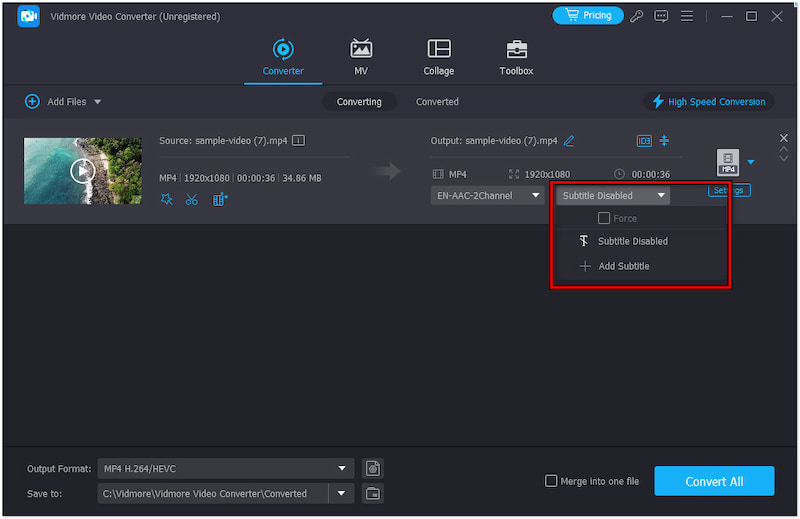The image size is (800, 519).
Task: Click the enhance video icon
Action: pyautogui.click(x=220, y=200)
